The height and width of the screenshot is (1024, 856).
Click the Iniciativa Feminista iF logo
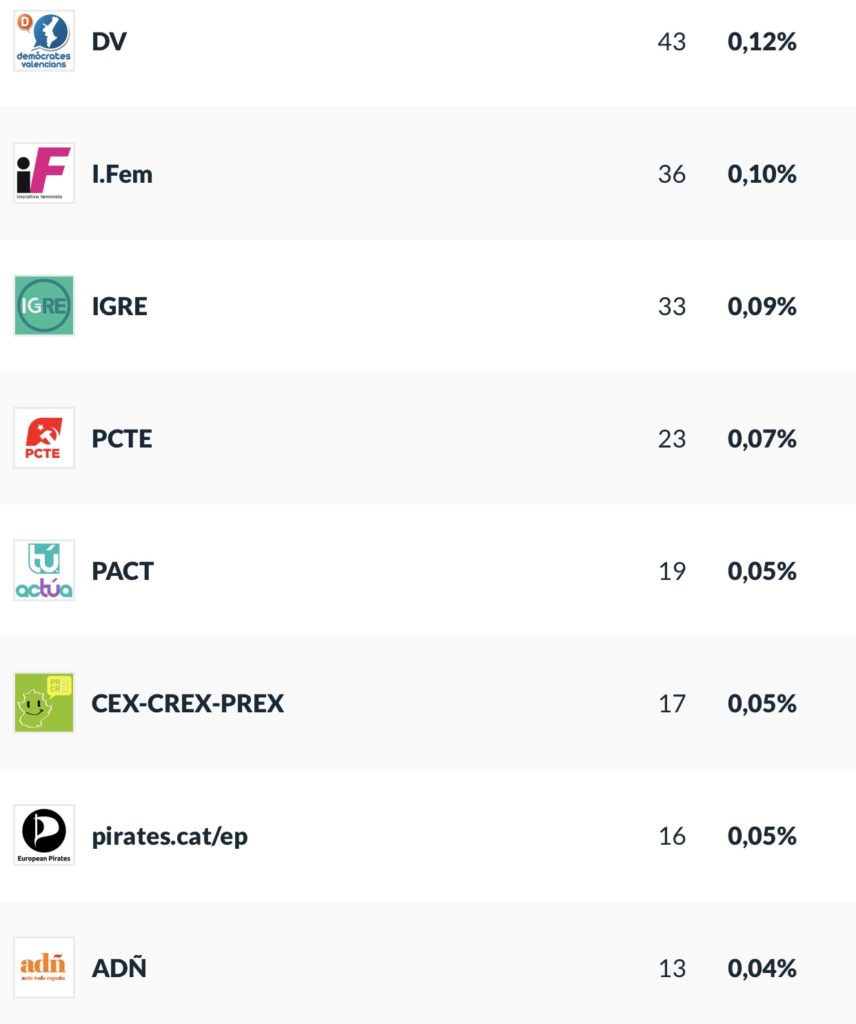pos(44,173)
